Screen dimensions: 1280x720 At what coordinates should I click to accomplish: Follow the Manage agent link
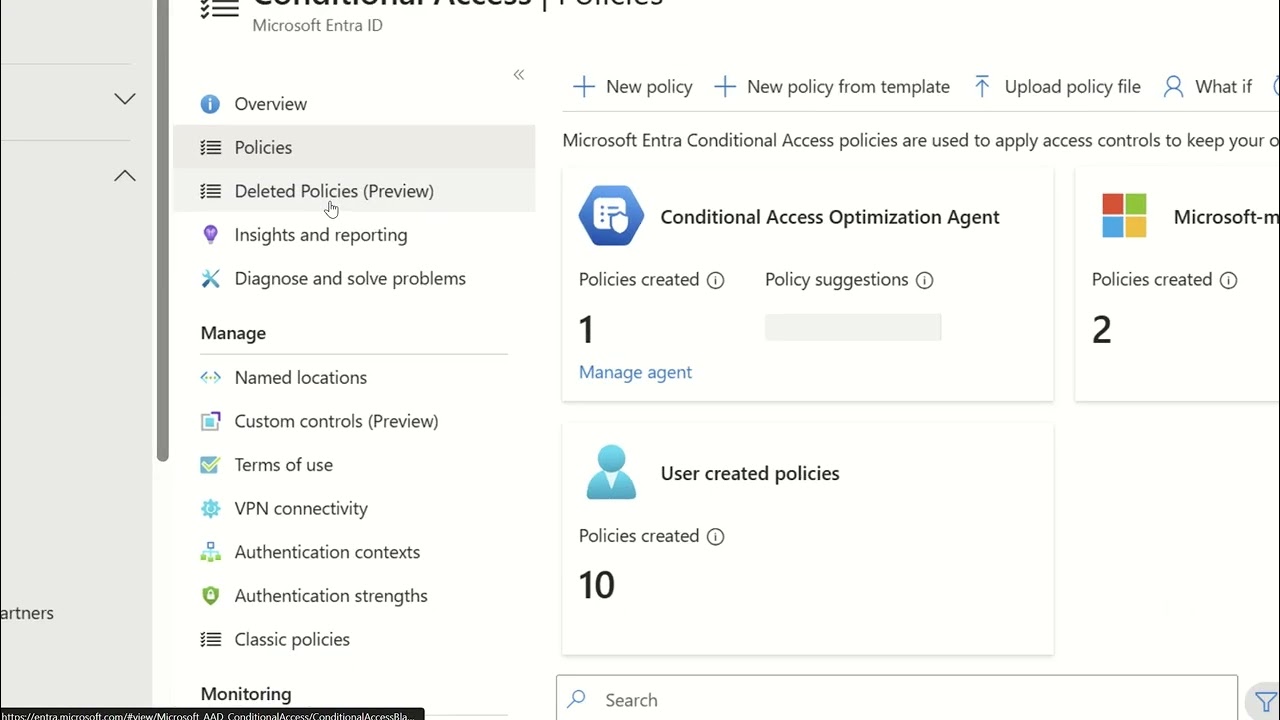635,372
